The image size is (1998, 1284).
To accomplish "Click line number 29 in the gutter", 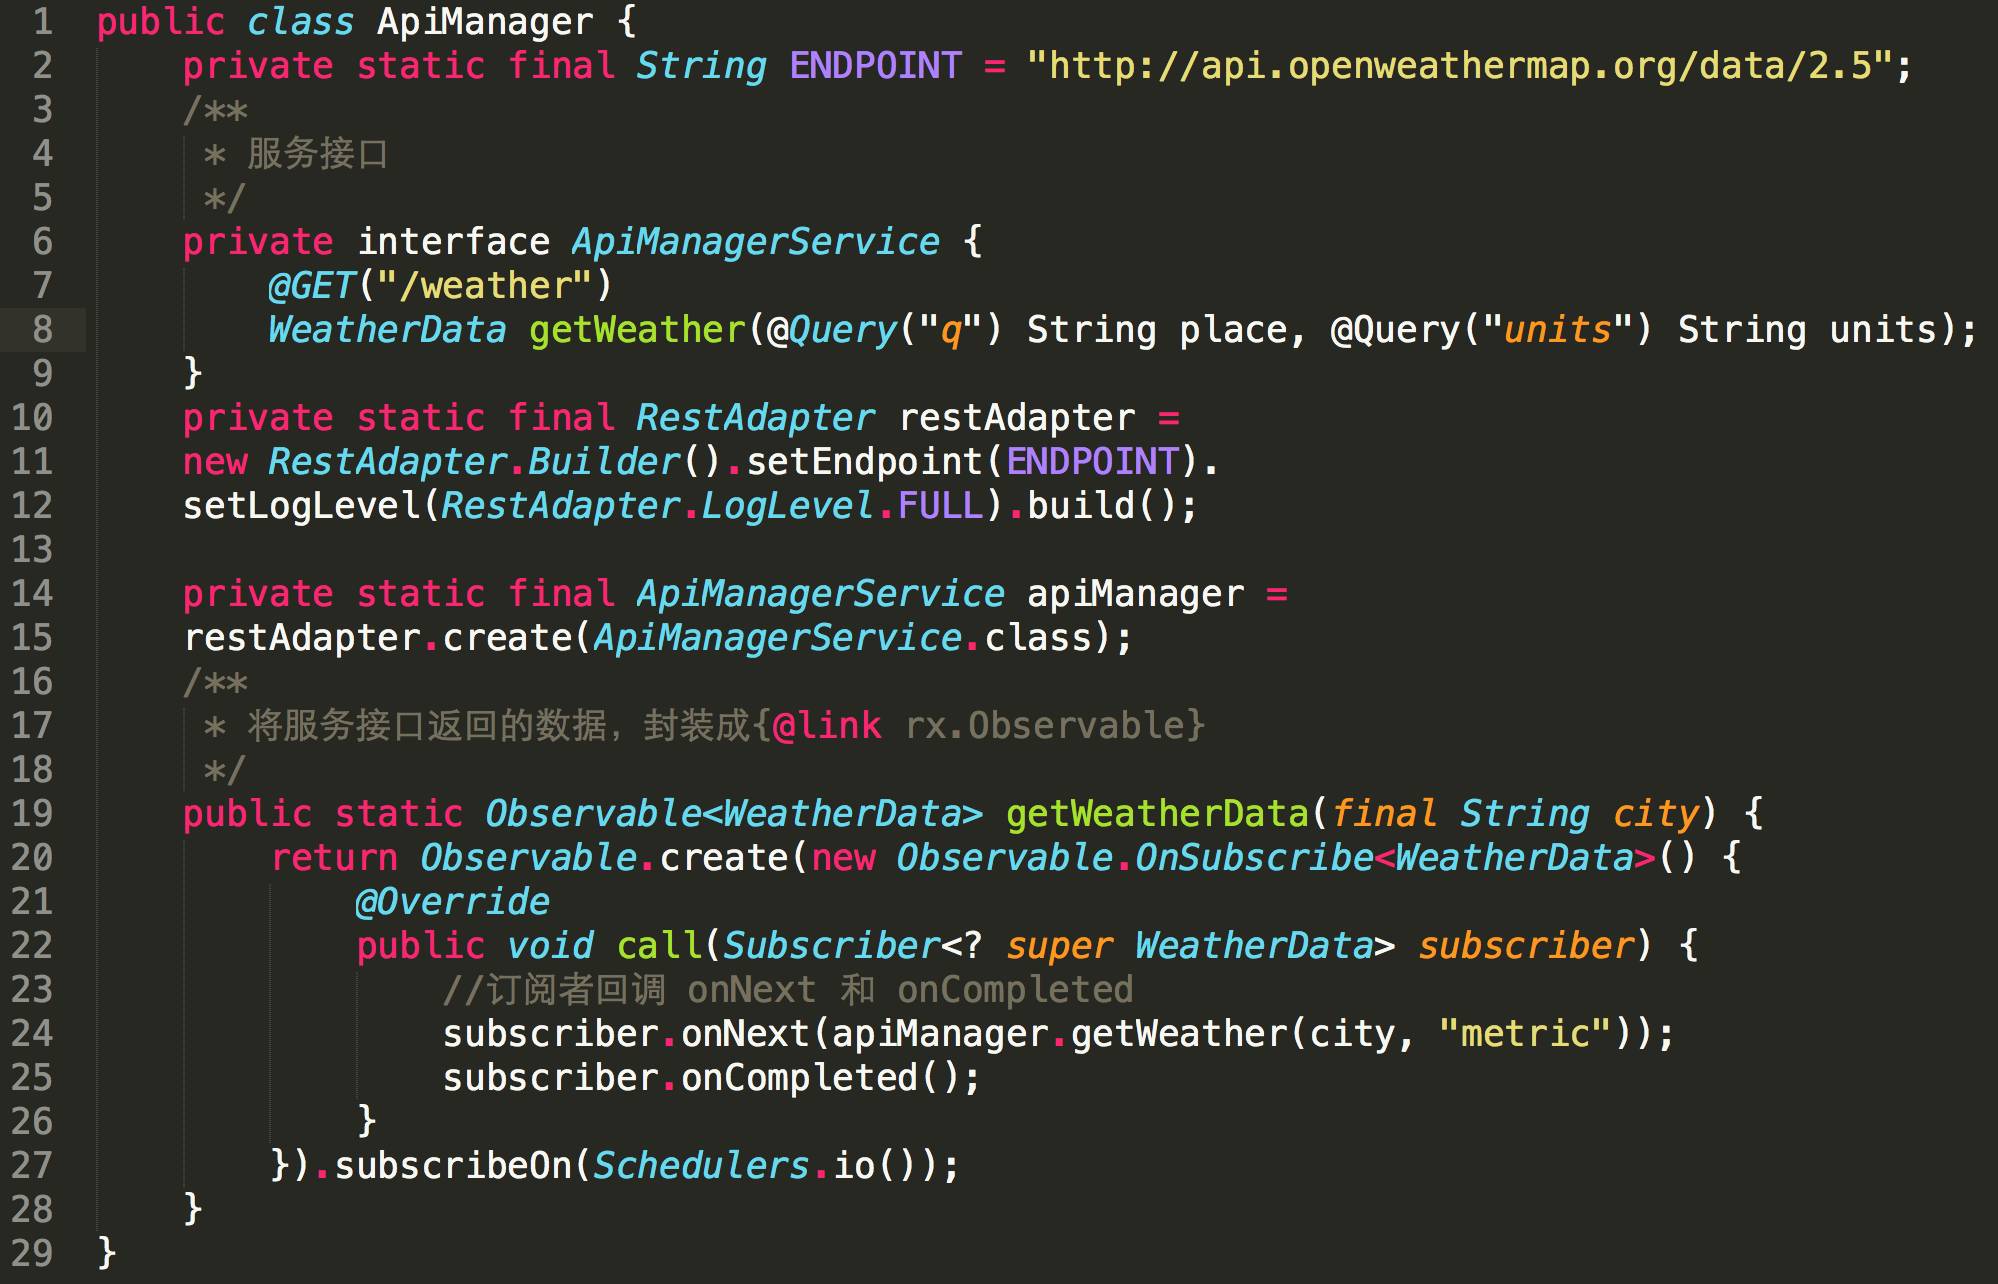I will (x=32, y=1253).
